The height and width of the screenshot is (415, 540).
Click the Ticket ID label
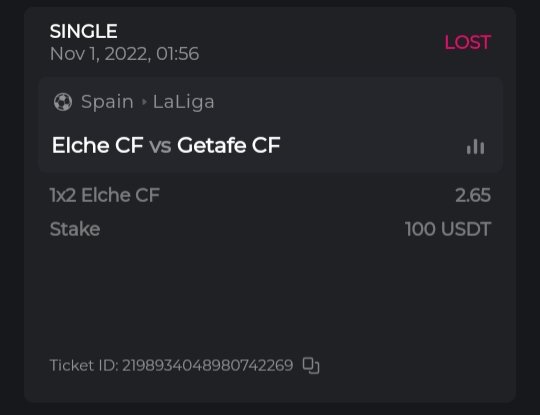click(84, 365)
